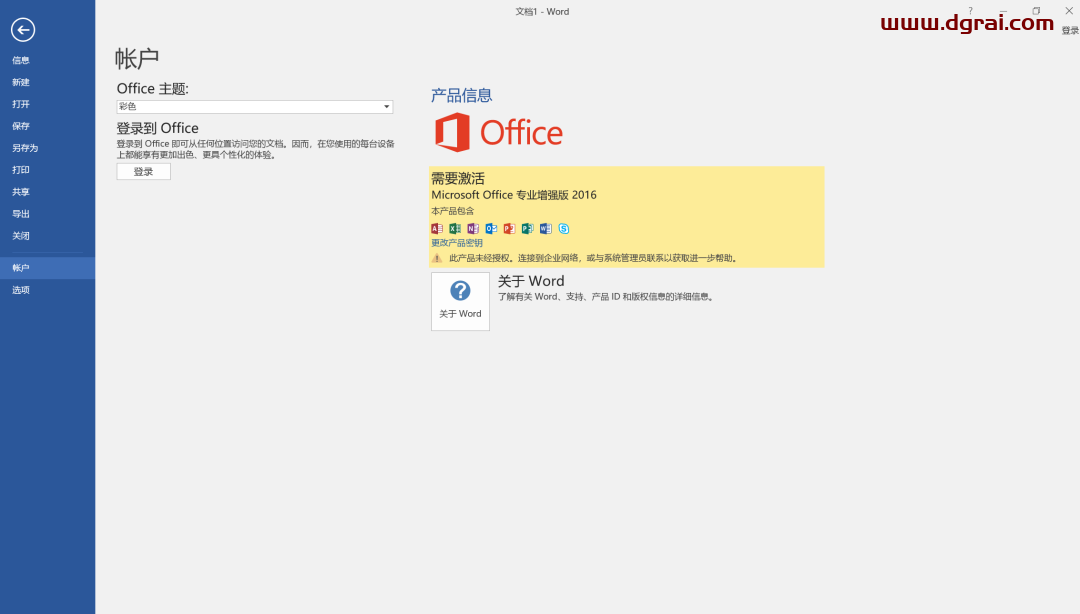Viewport: 1080px width, 614px height.
Task: Click the 更改产品密钥 link
Action: coord(457,243)
